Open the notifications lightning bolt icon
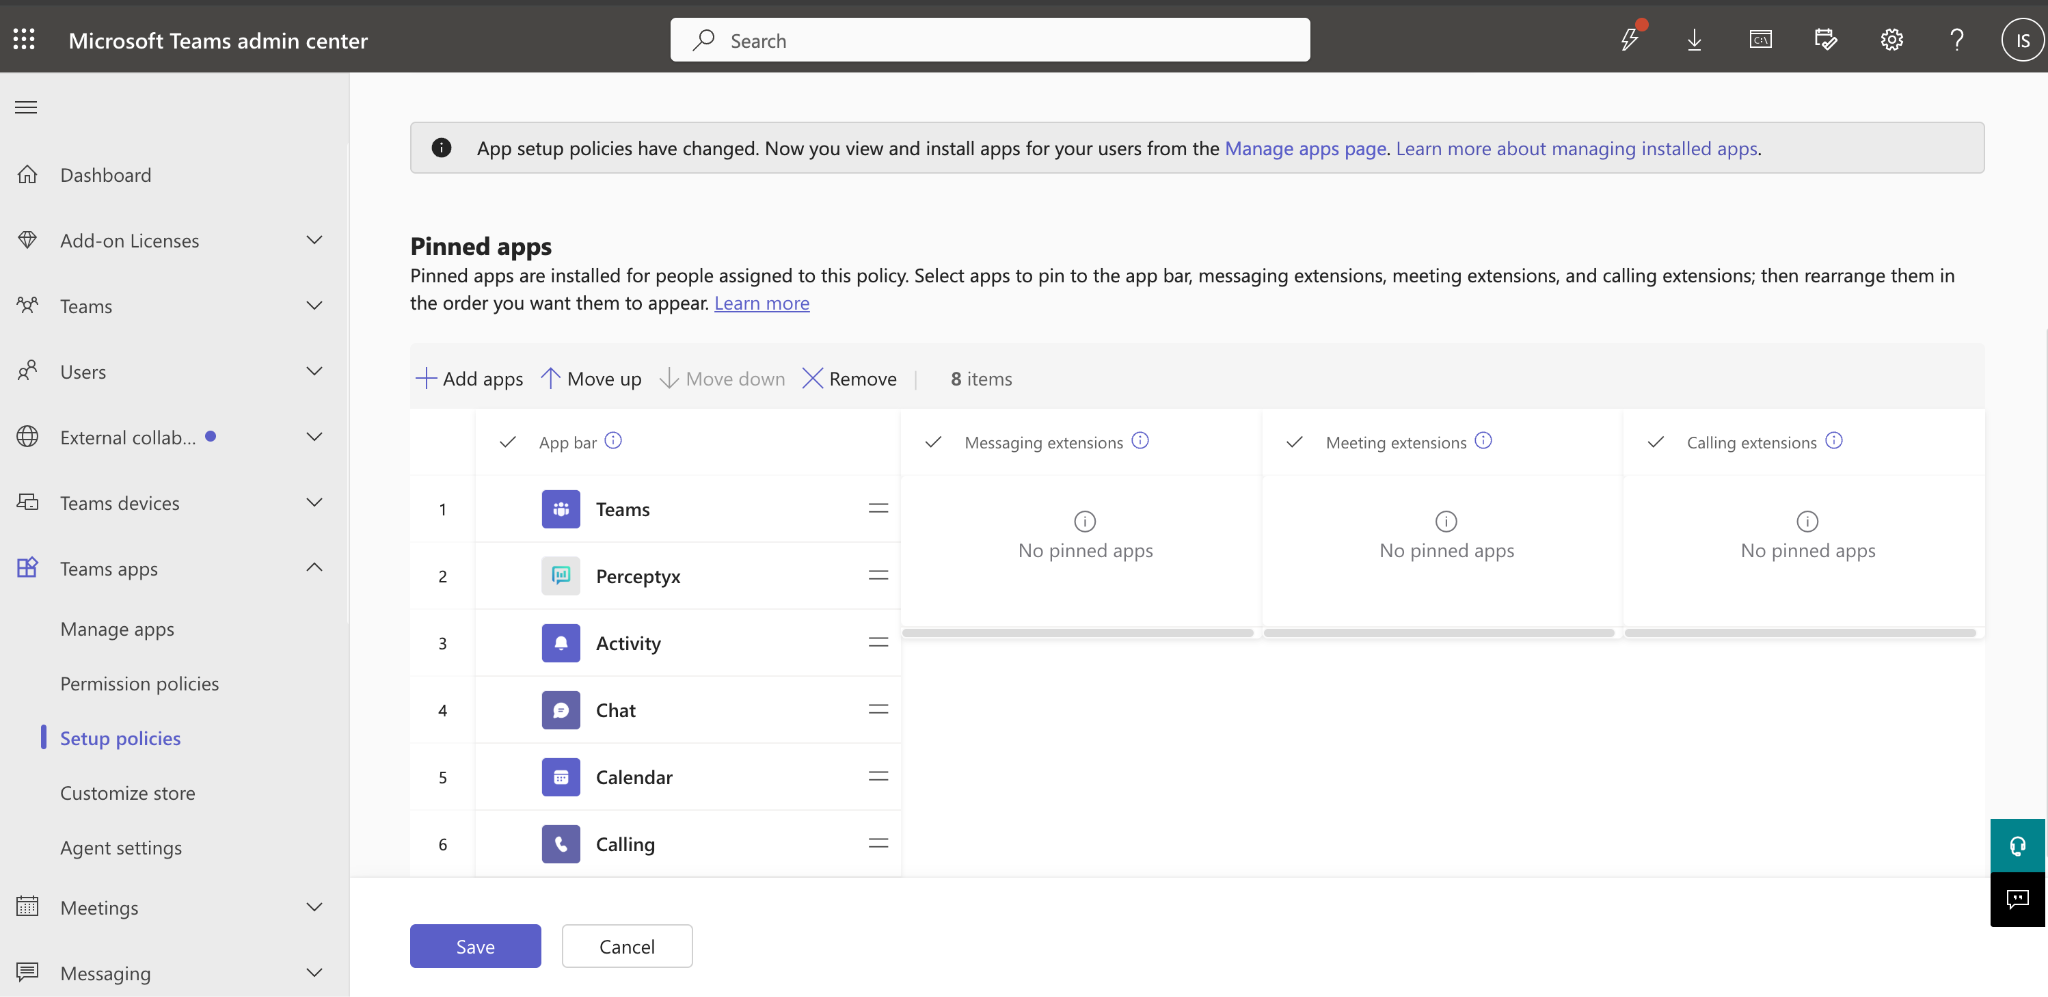 click(1630, 40)
